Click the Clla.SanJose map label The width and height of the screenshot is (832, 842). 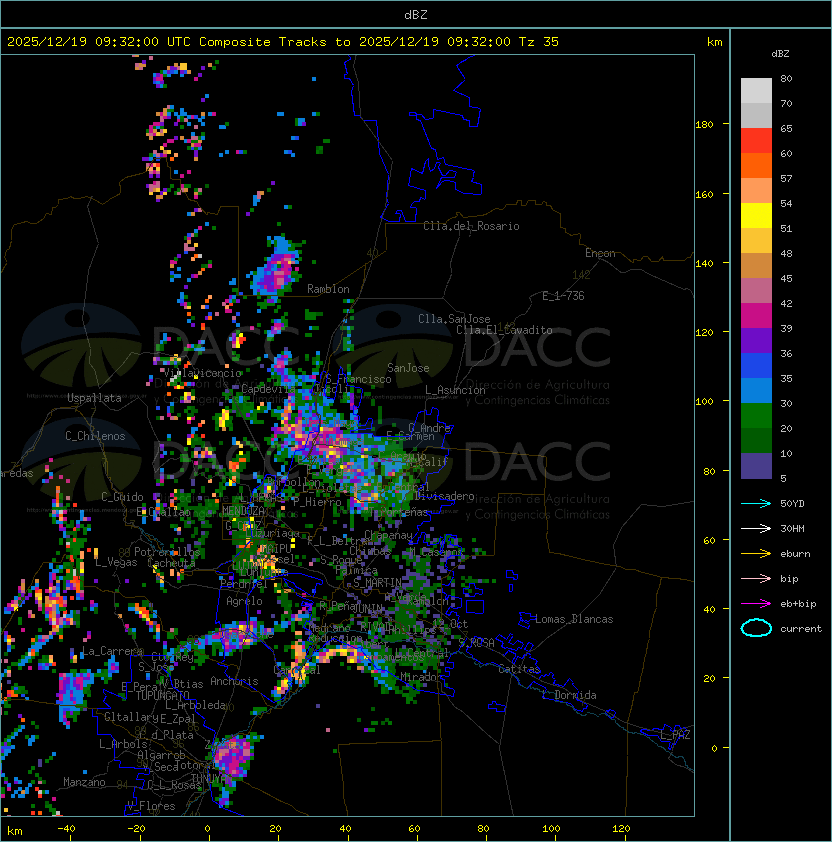tap(454, 319)
